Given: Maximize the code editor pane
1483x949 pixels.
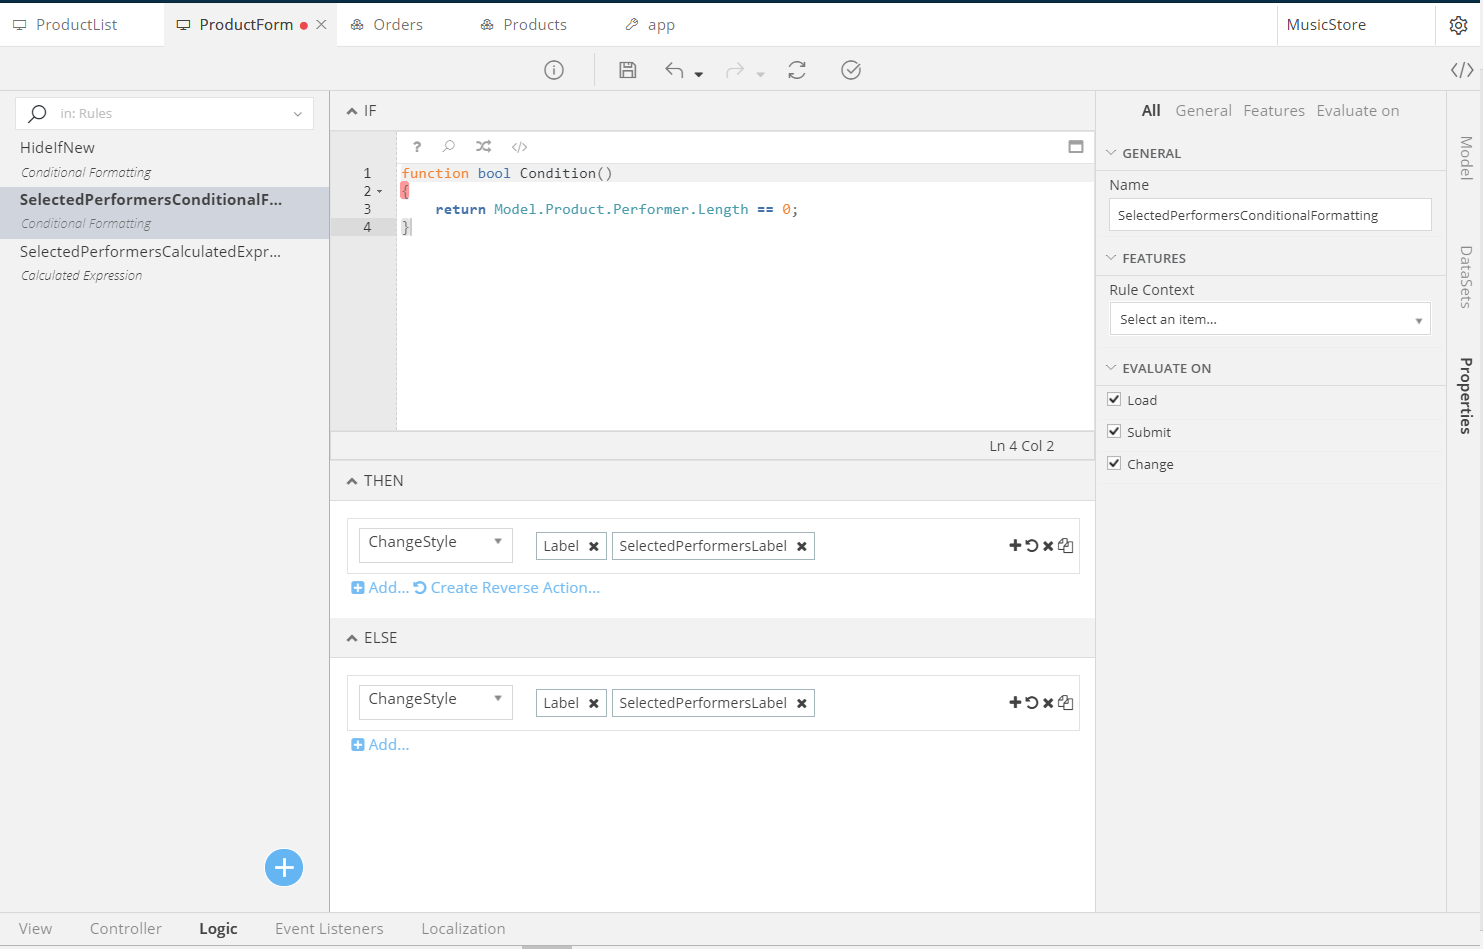Looking at the screenshot, I should coord(1076,147).
